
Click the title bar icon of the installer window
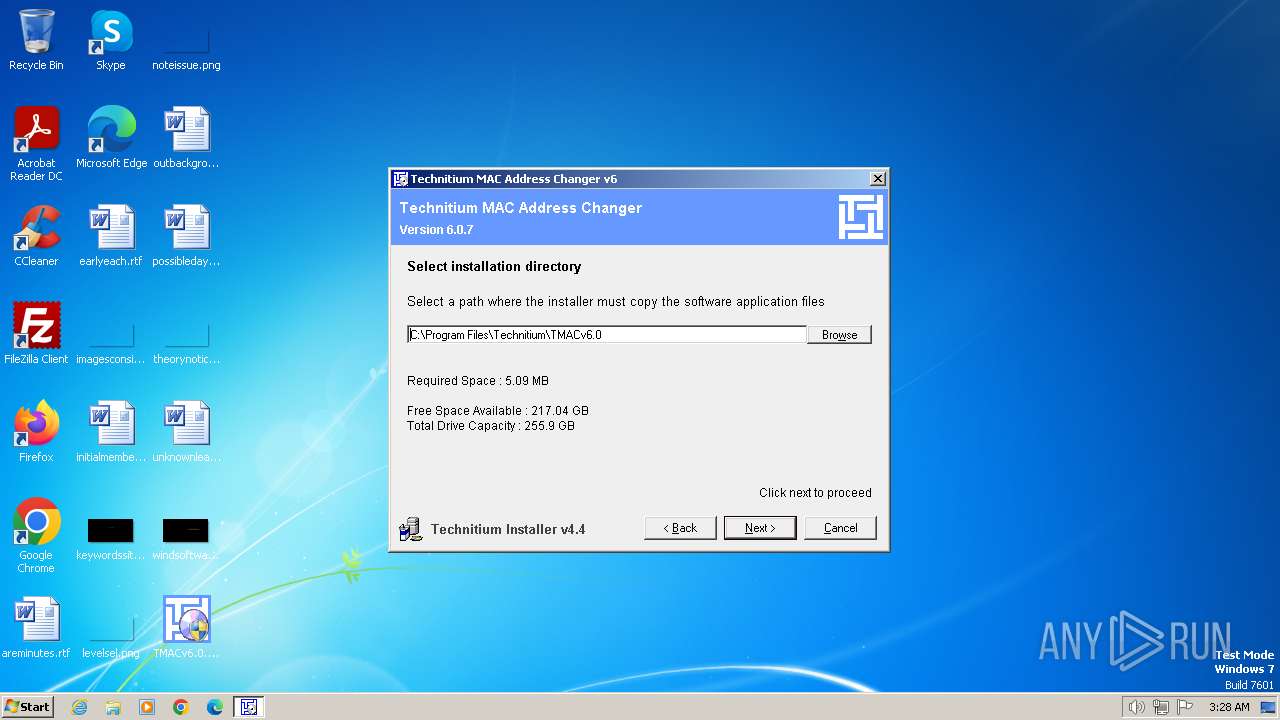click(400, 179)
